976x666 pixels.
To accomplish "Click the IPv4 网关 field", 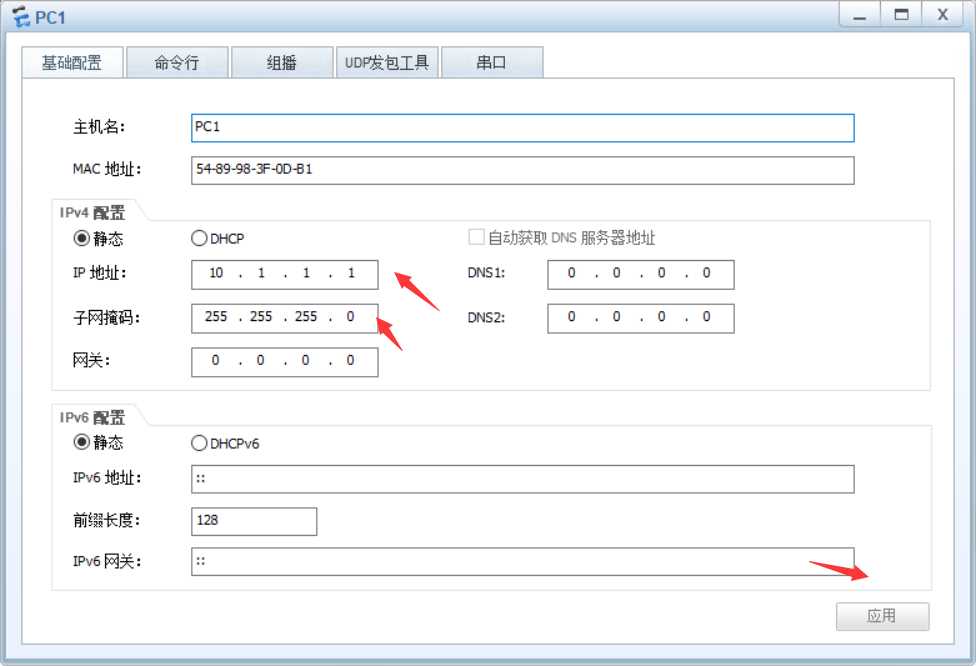I will tap(284, 362).
